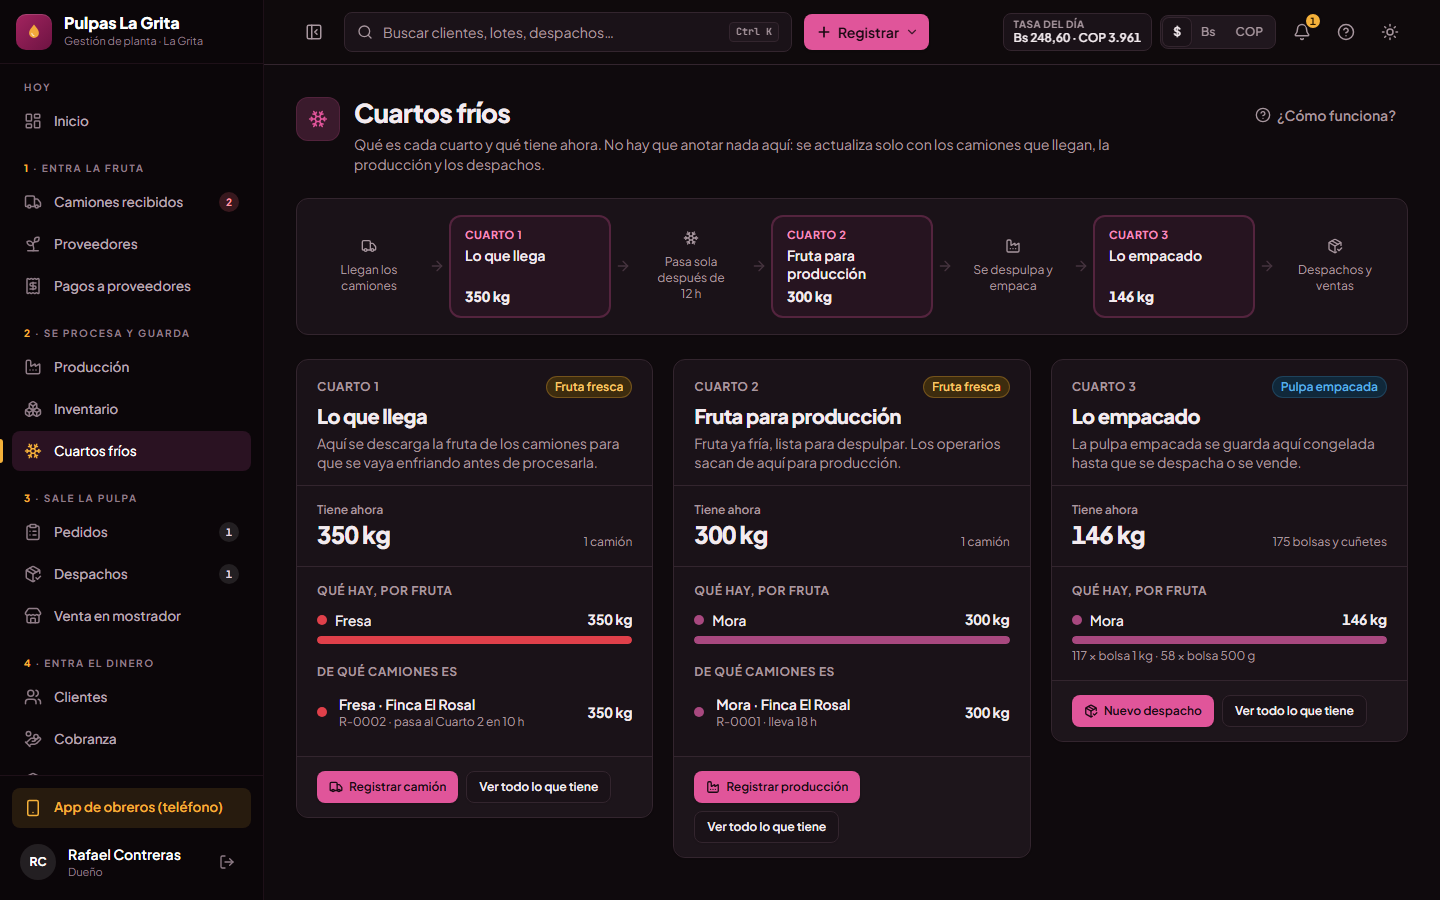Select the Cuarto 1 Lo que llega flow card
1440x900 pixels.
point(530,266)
